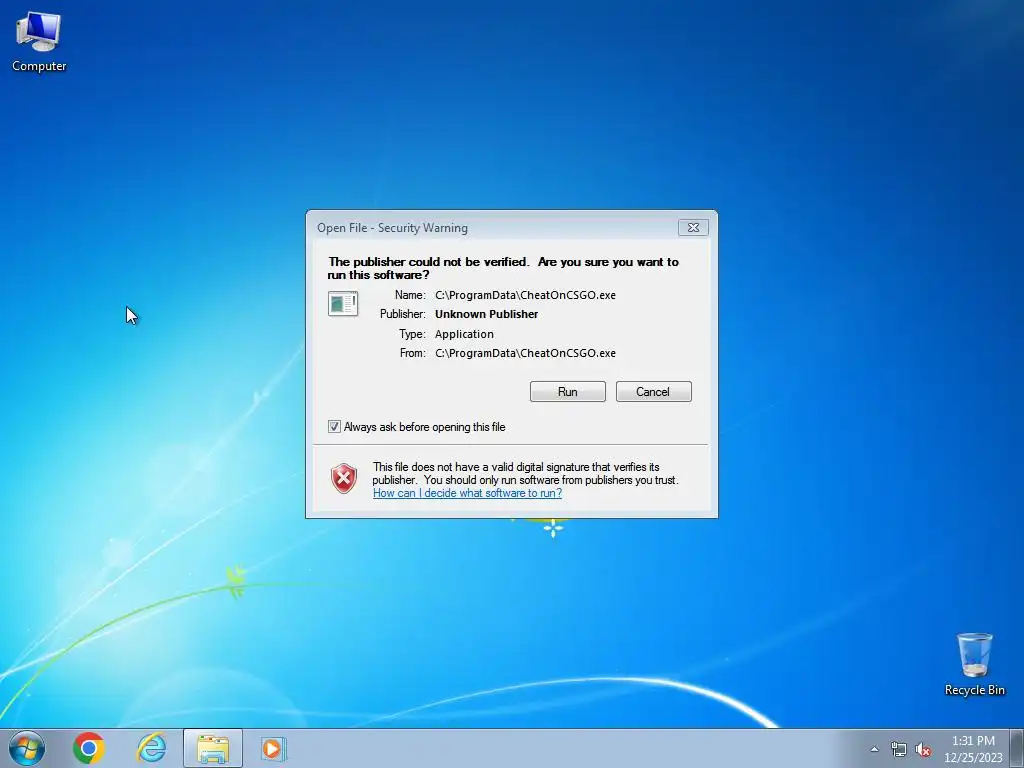Close the Open File Security Warning dialog
The image size is (1024, 768).
point(693,227)
